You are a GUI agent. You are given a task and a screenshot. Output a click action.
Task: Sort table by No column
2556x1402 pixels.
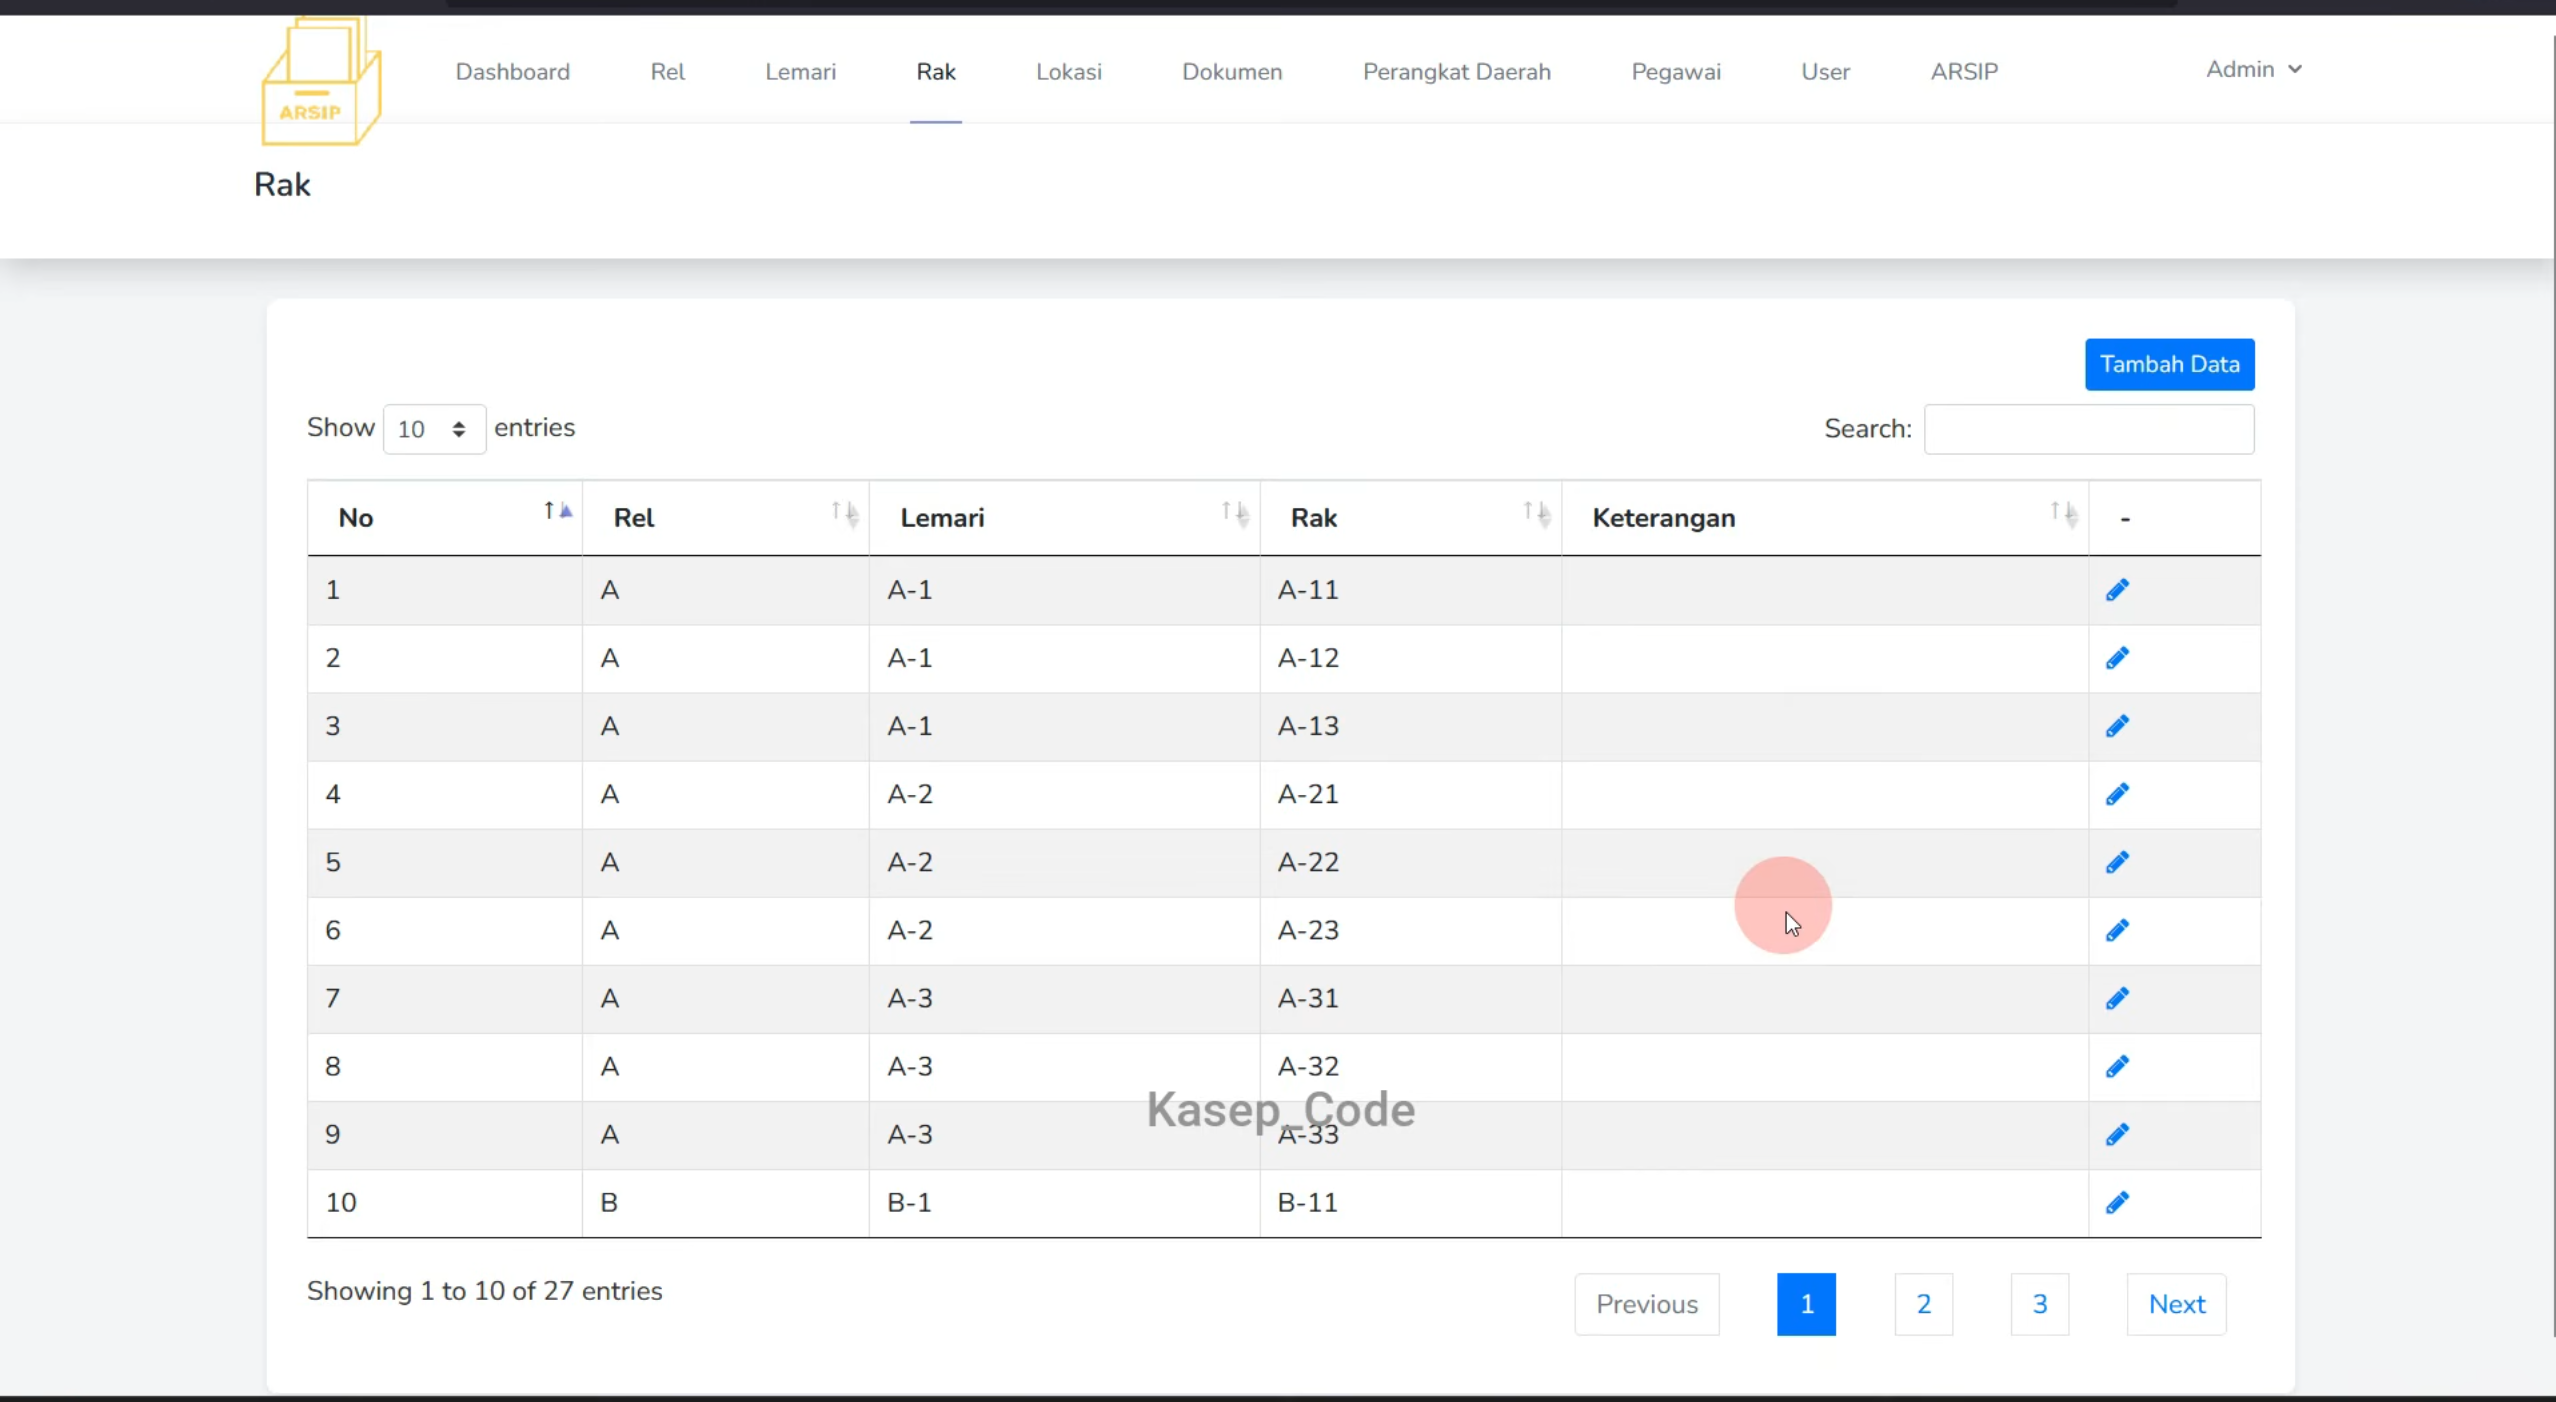445,518
